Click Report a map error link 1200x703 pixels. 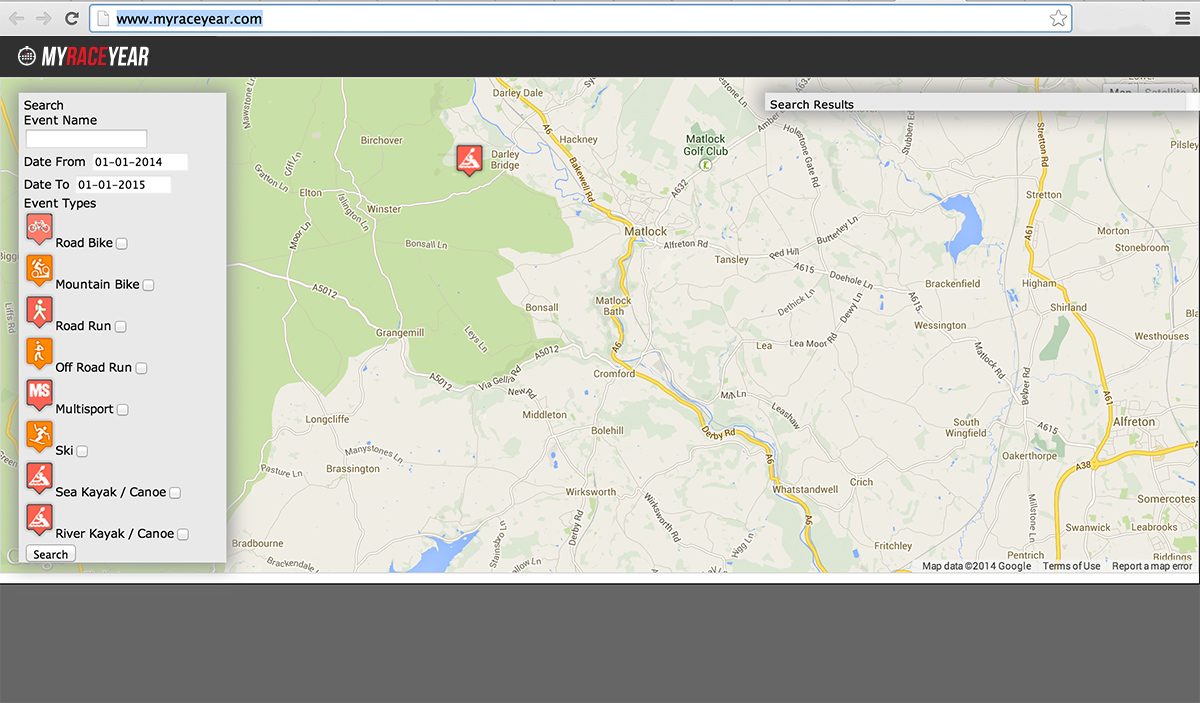click(1151, 566)
